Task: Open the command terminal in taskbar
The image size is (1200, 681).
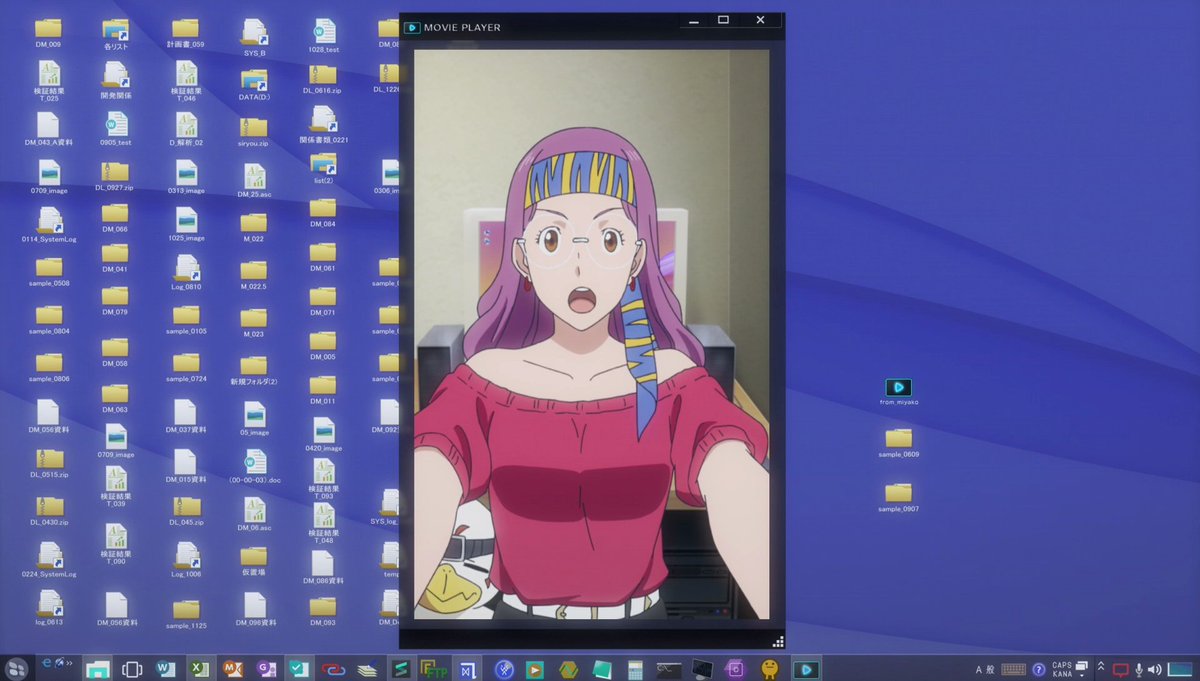Action: click(x=668, y=669)
